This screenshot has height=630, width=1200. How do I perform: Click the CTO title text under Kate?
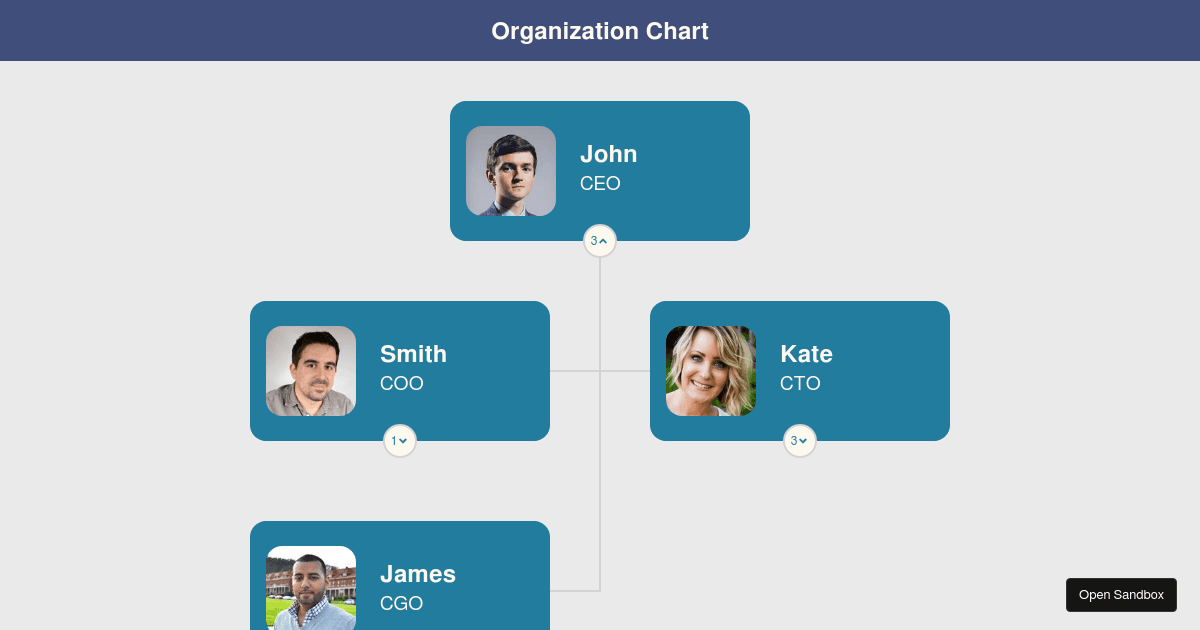[x=800, y=383]
